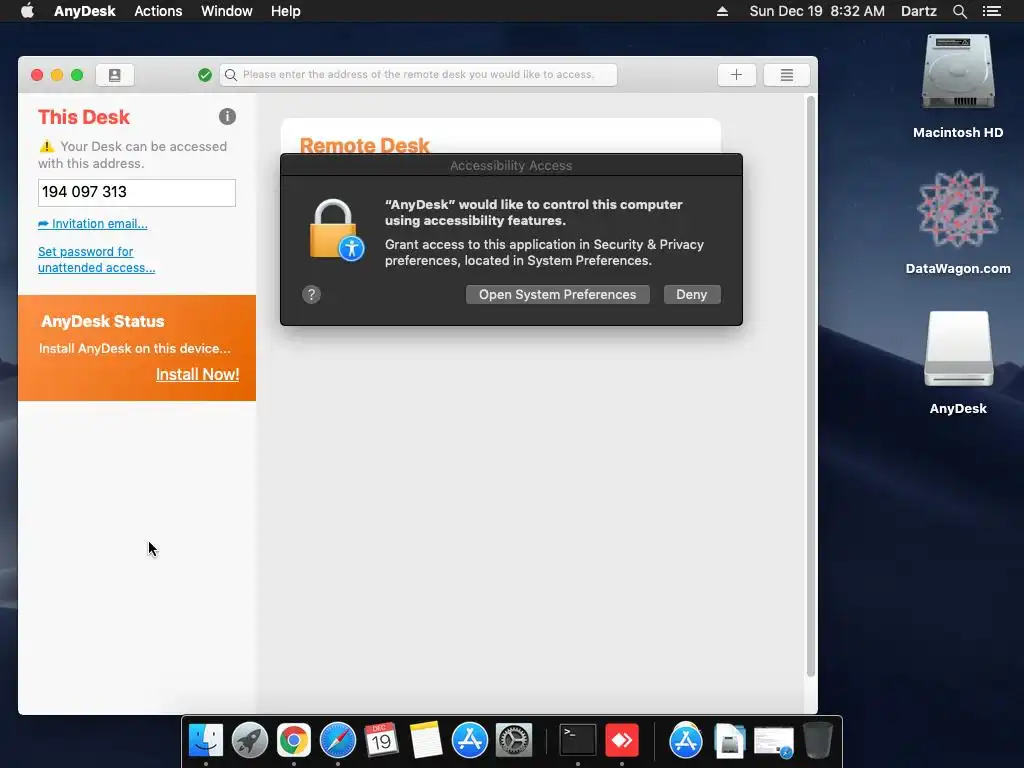Open Notes app from the Dock
Viewport: 1024px width, 768px height.
point(426,741)
